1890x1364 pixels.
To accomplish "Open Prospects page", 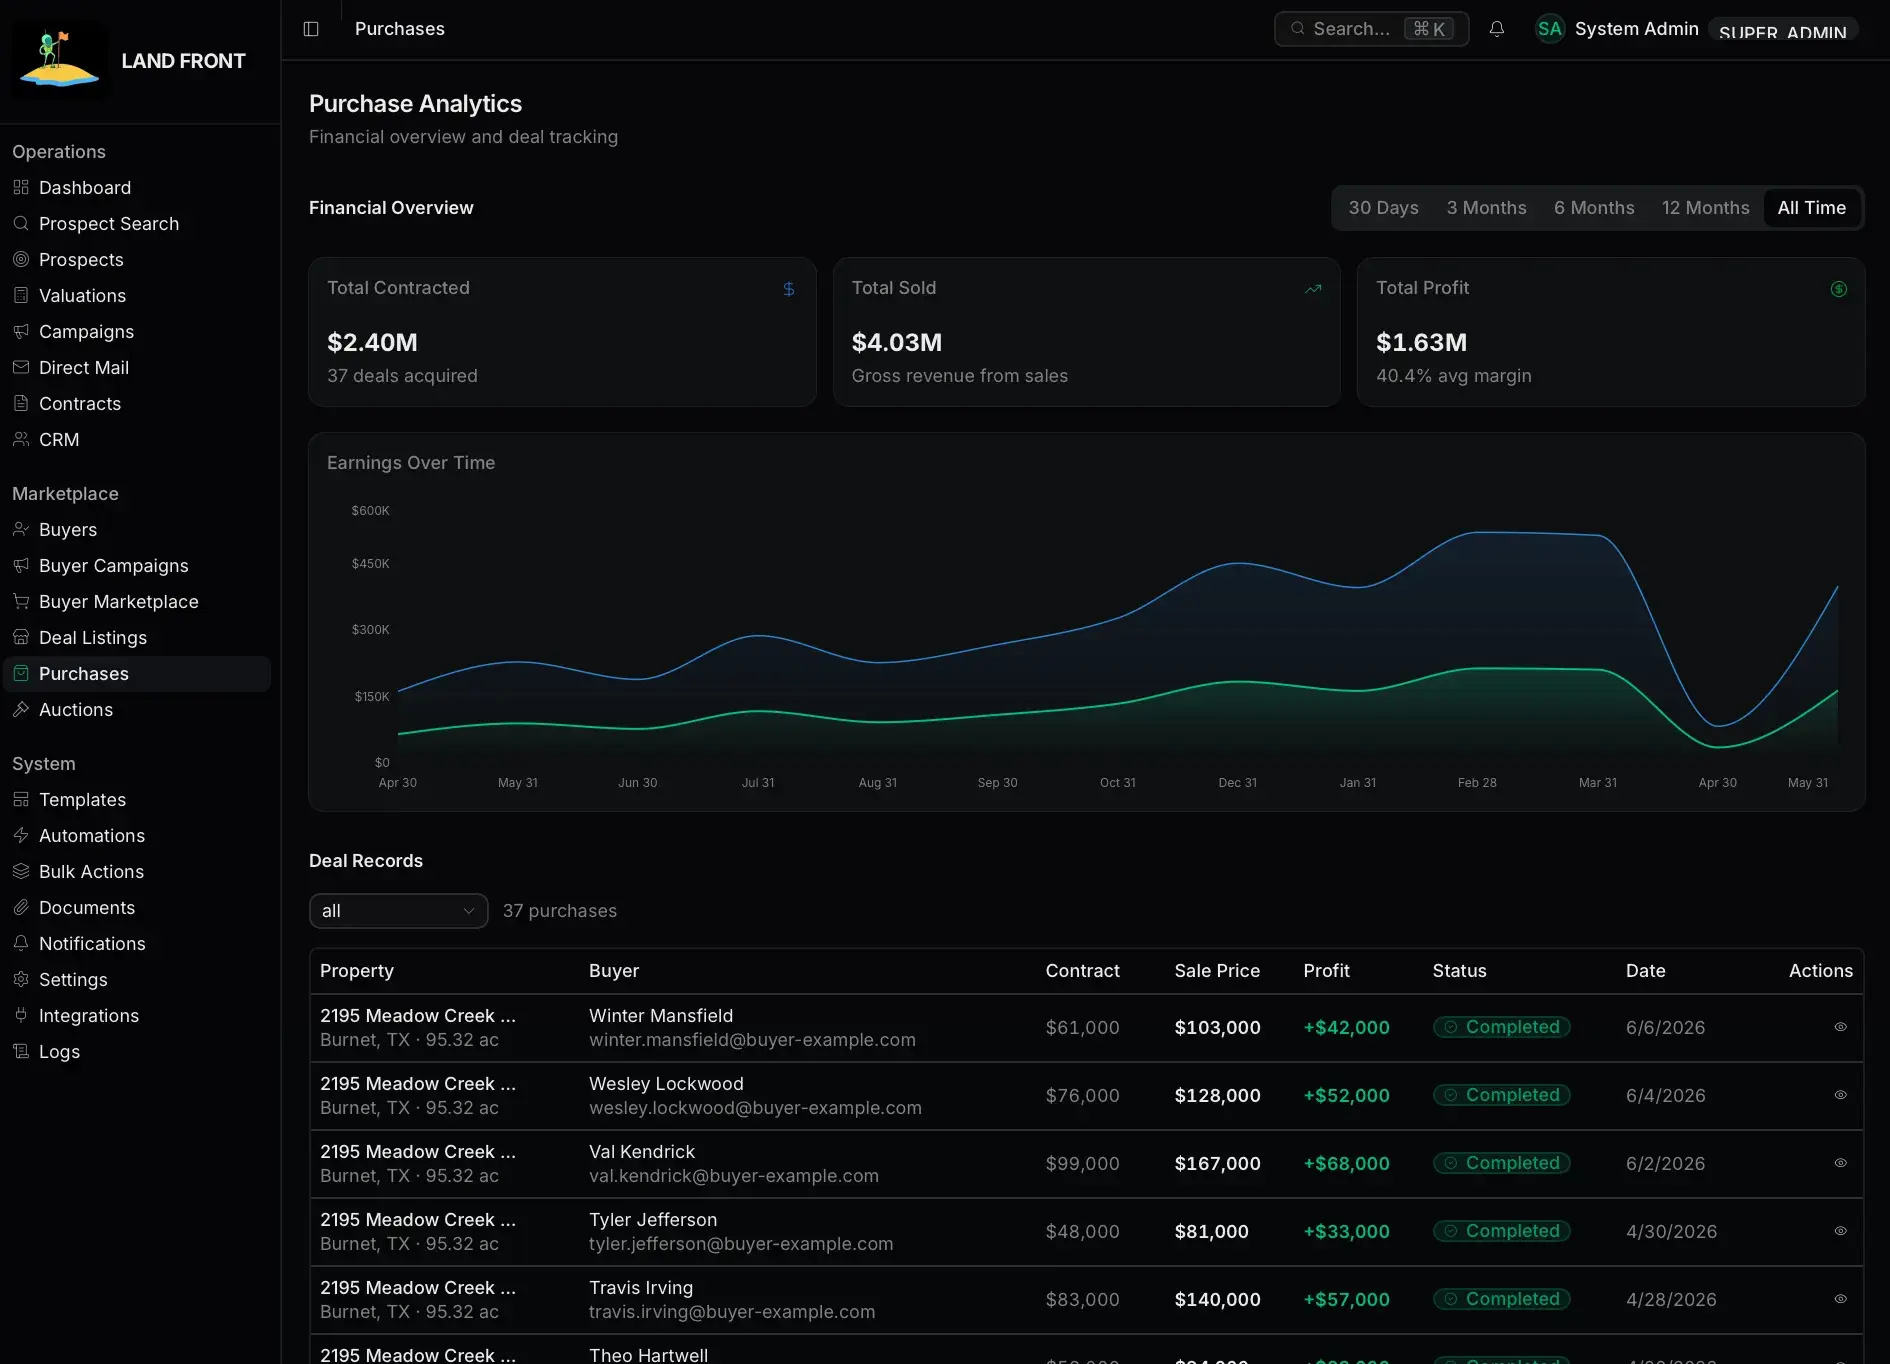I will click(x=137, y=260).
